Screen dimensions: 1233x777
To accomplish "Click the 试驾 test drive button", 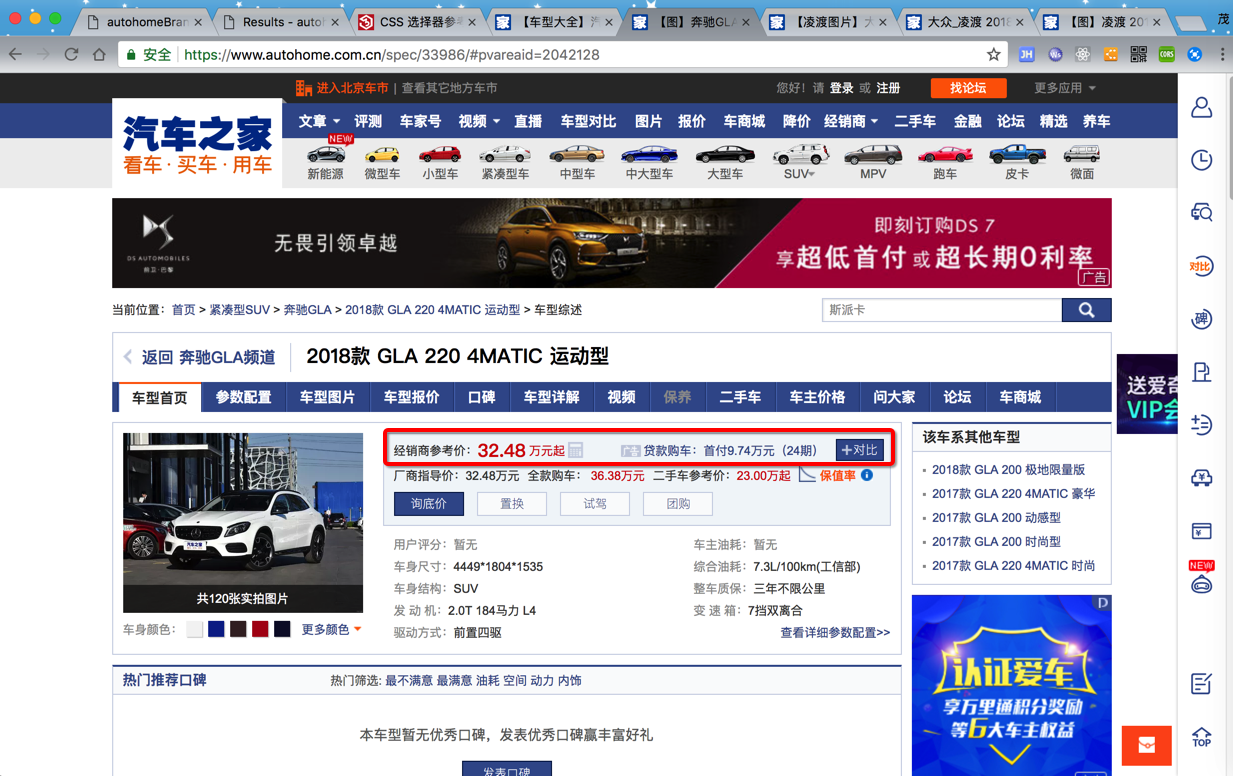I will pyautogui.click(x=595, y=504).
